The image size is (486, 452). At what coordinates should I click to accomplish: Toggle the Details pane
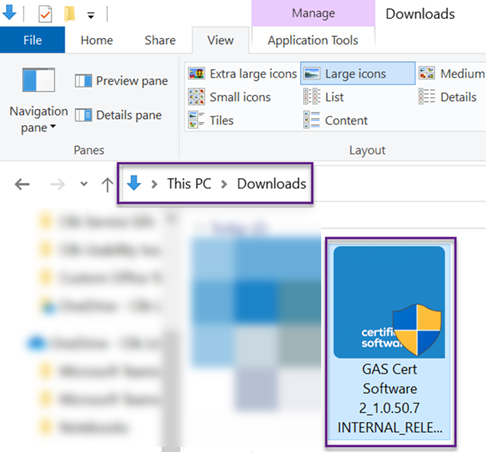(x=118, y=115)
